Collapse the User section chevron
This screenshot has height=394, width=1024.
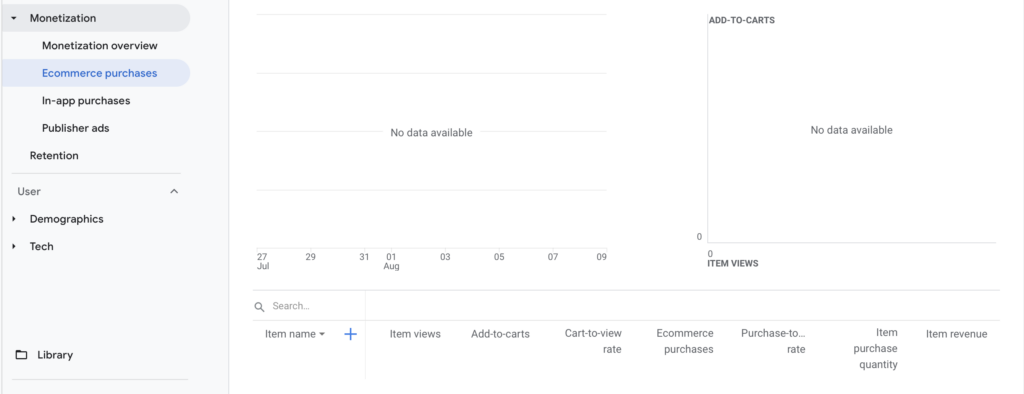click(x=174, y=191)
